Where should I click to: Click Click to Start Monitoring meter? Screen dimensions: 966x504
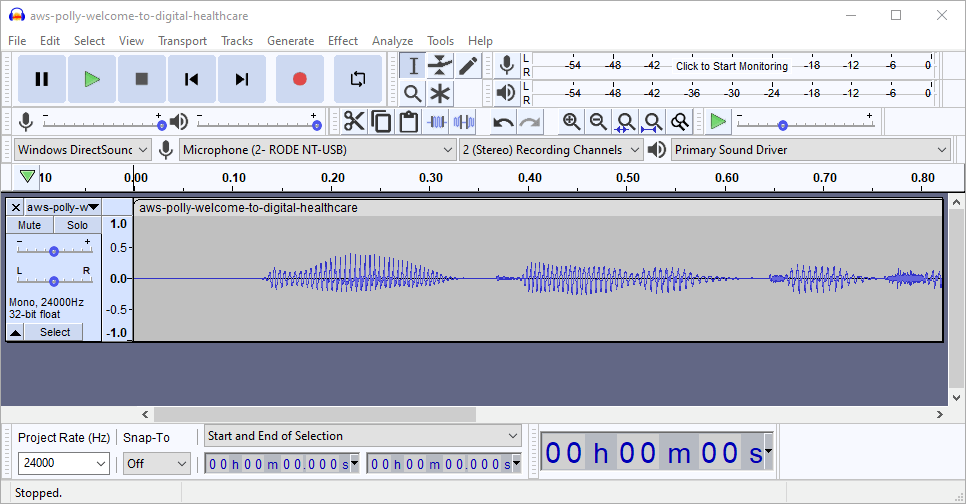pyautogui.click(x=732, y=66)
